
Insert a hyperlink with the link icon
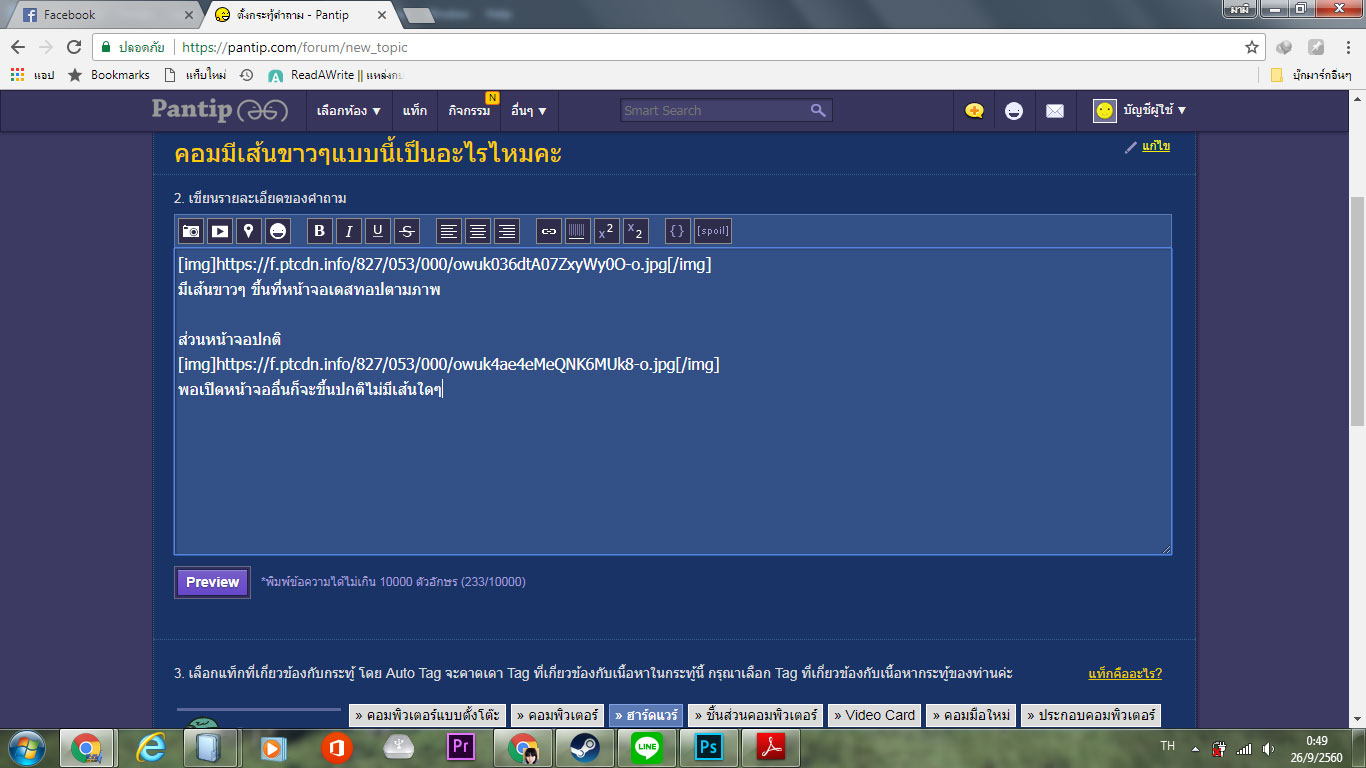click(549, 231)
